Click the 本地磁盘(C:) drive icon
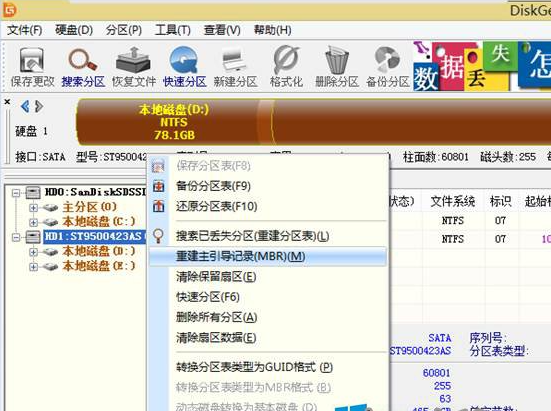Viewport: 551px width, 411px height. tap(50, 222)
